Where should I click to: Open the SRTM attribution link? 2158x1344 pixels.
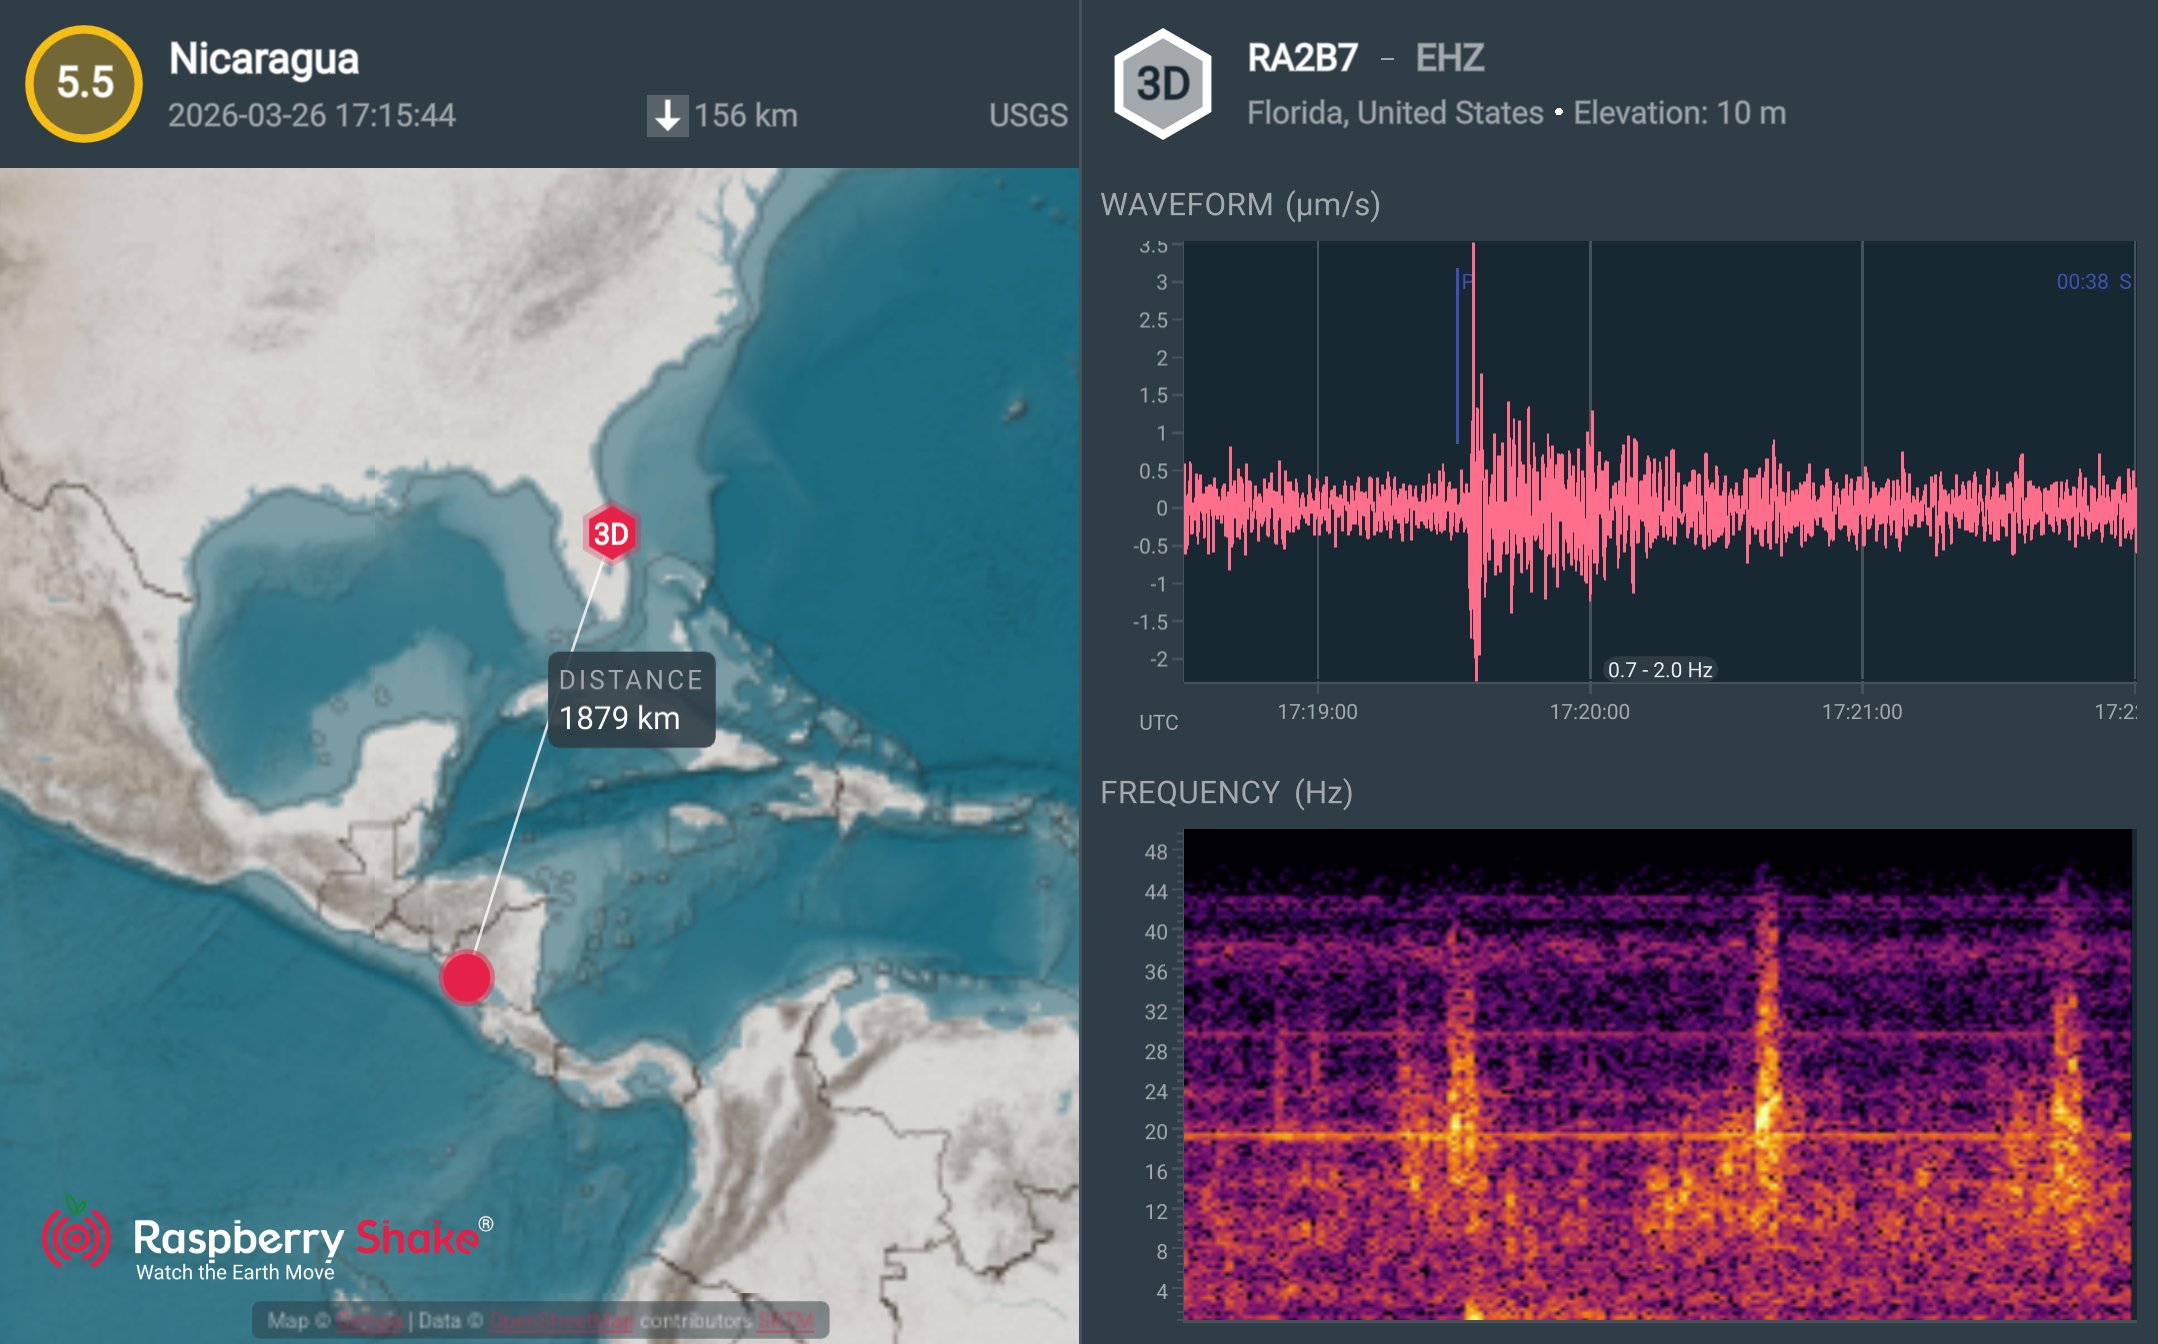click(x=786, y=1321)
